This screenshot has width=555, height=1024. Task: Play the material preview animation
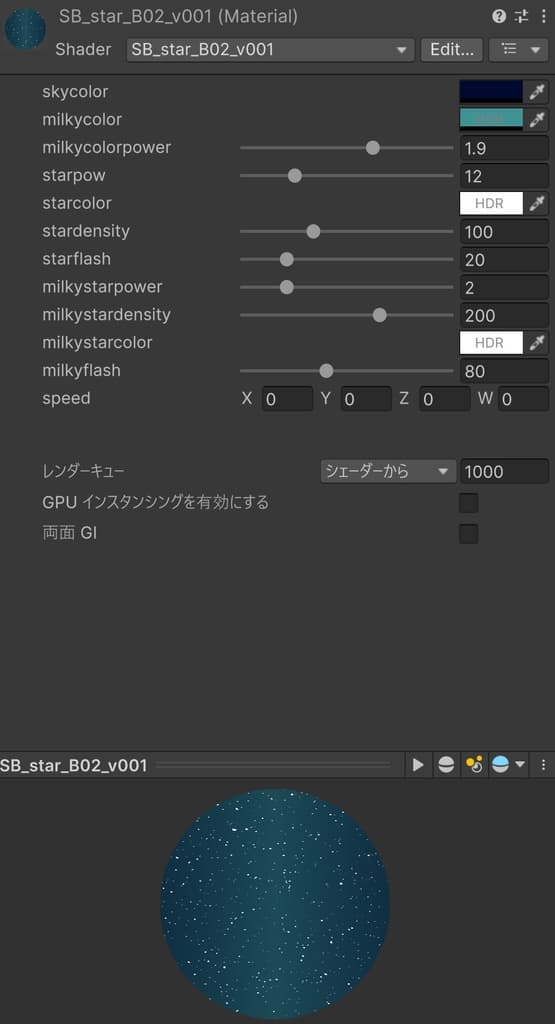point(418,764)
